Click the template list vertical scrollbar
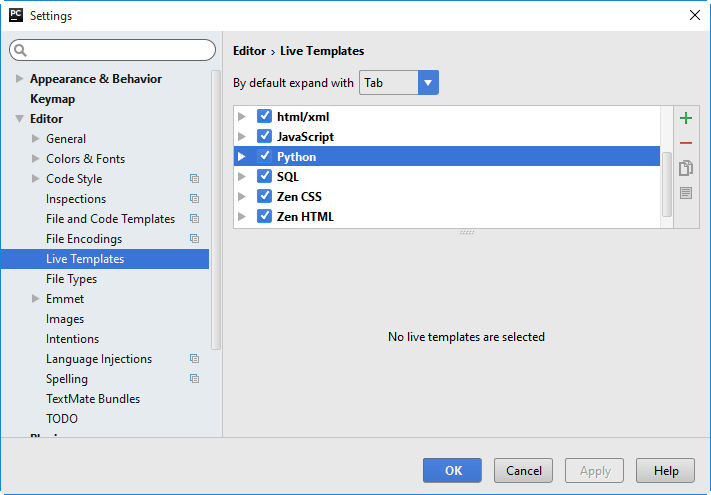The image size is (711, 495). 666,185
